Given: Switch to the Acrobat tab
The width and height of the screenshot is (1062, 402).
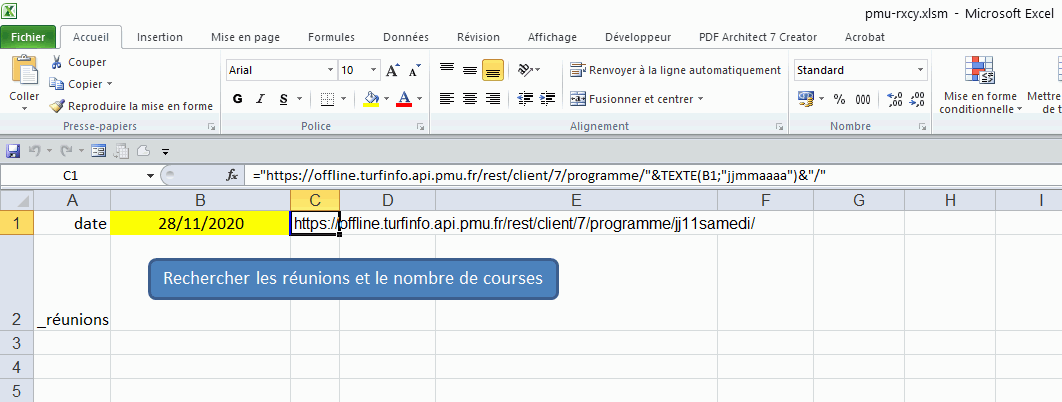Looking at the screenshot, I should pyautogui.click(x=865, y=37).
